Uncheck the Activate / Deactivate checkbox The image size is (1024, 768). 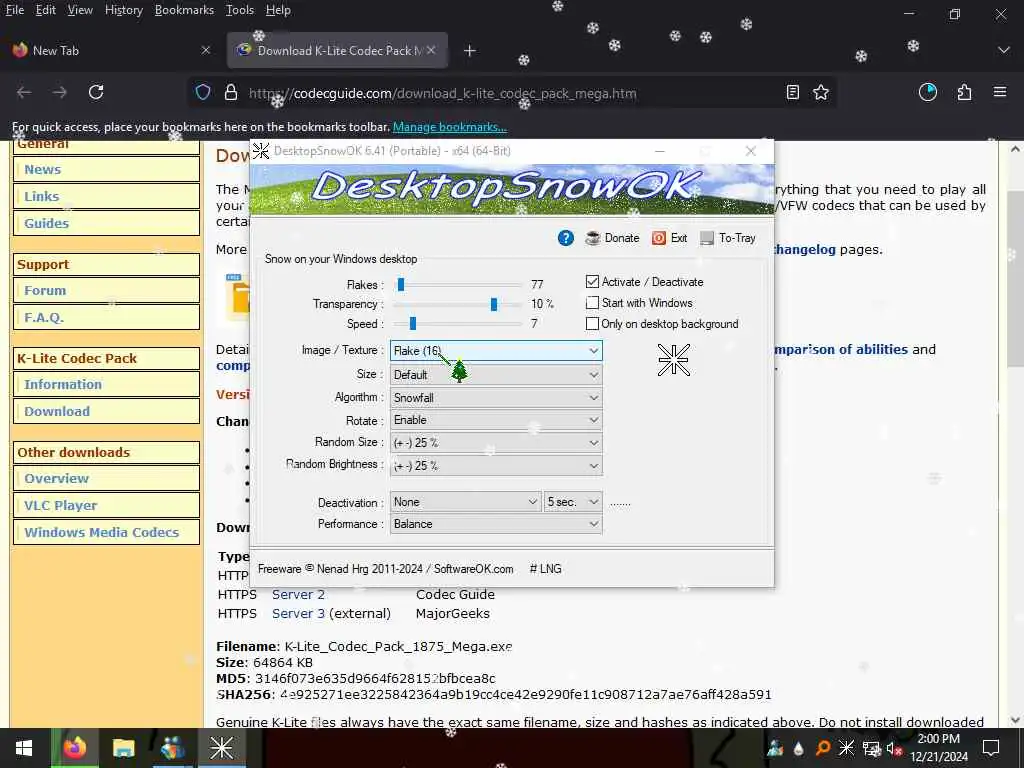click(592, 282)
